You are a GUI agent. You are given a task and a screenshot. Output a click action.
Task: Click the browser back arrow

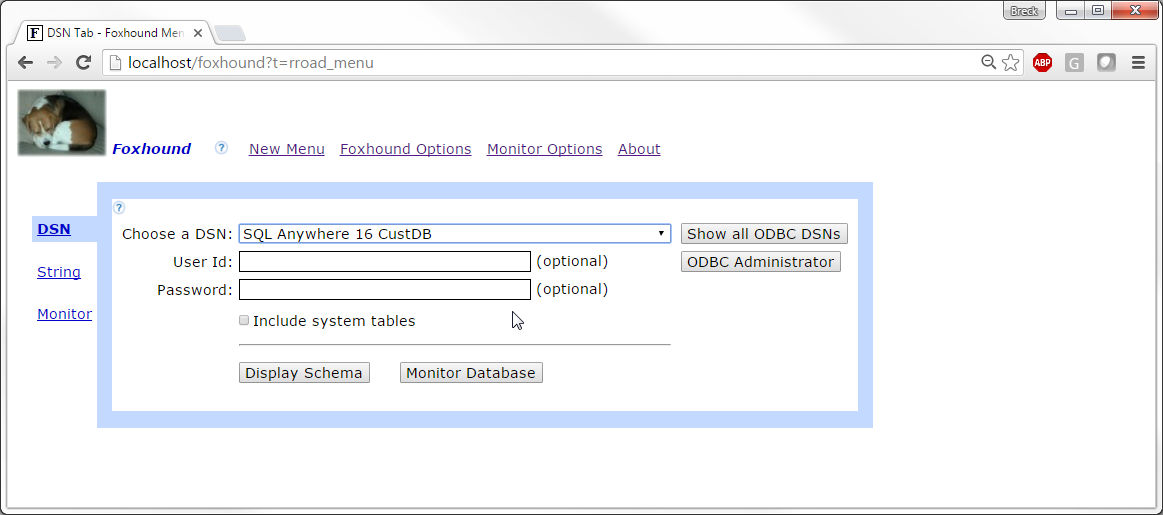tap(25, 63)
